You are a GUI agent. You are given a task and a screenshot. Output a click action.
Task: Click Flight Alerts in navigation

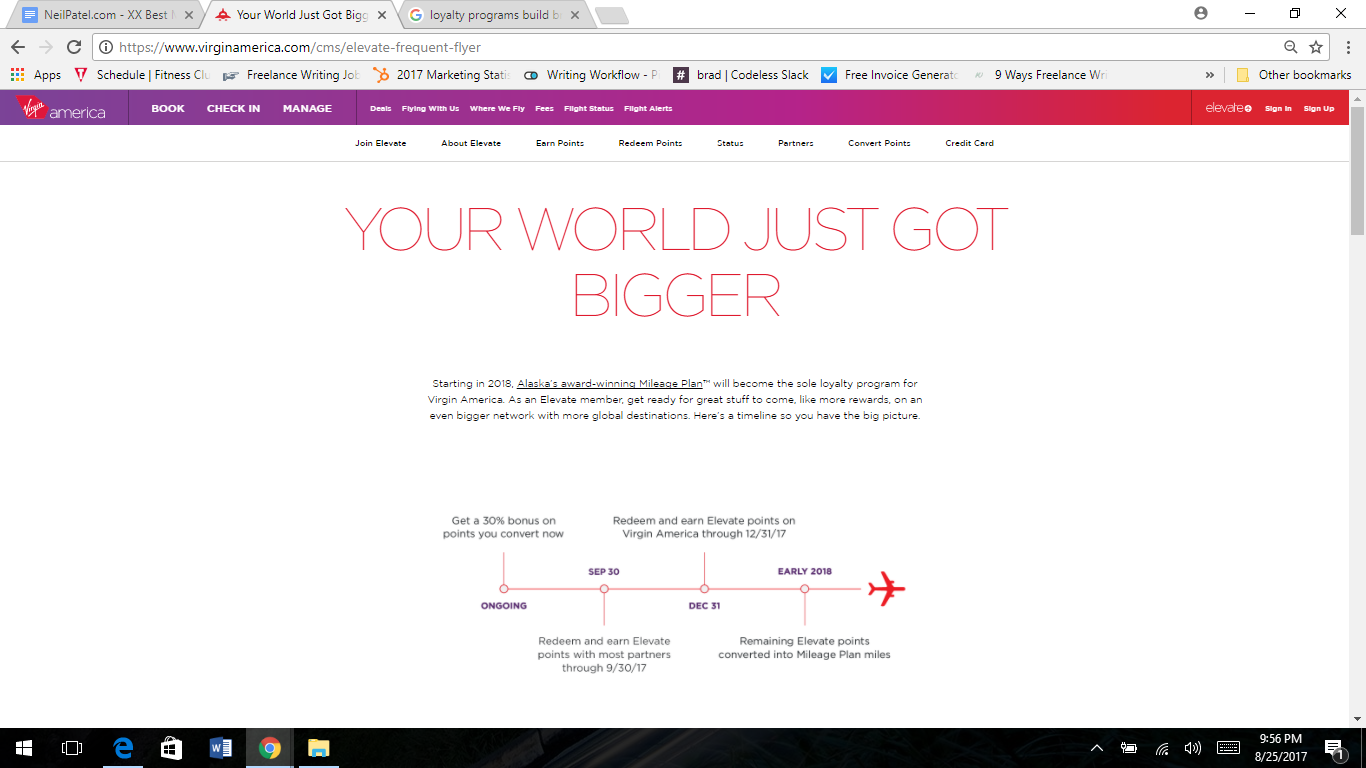click(x=648, y=108)
